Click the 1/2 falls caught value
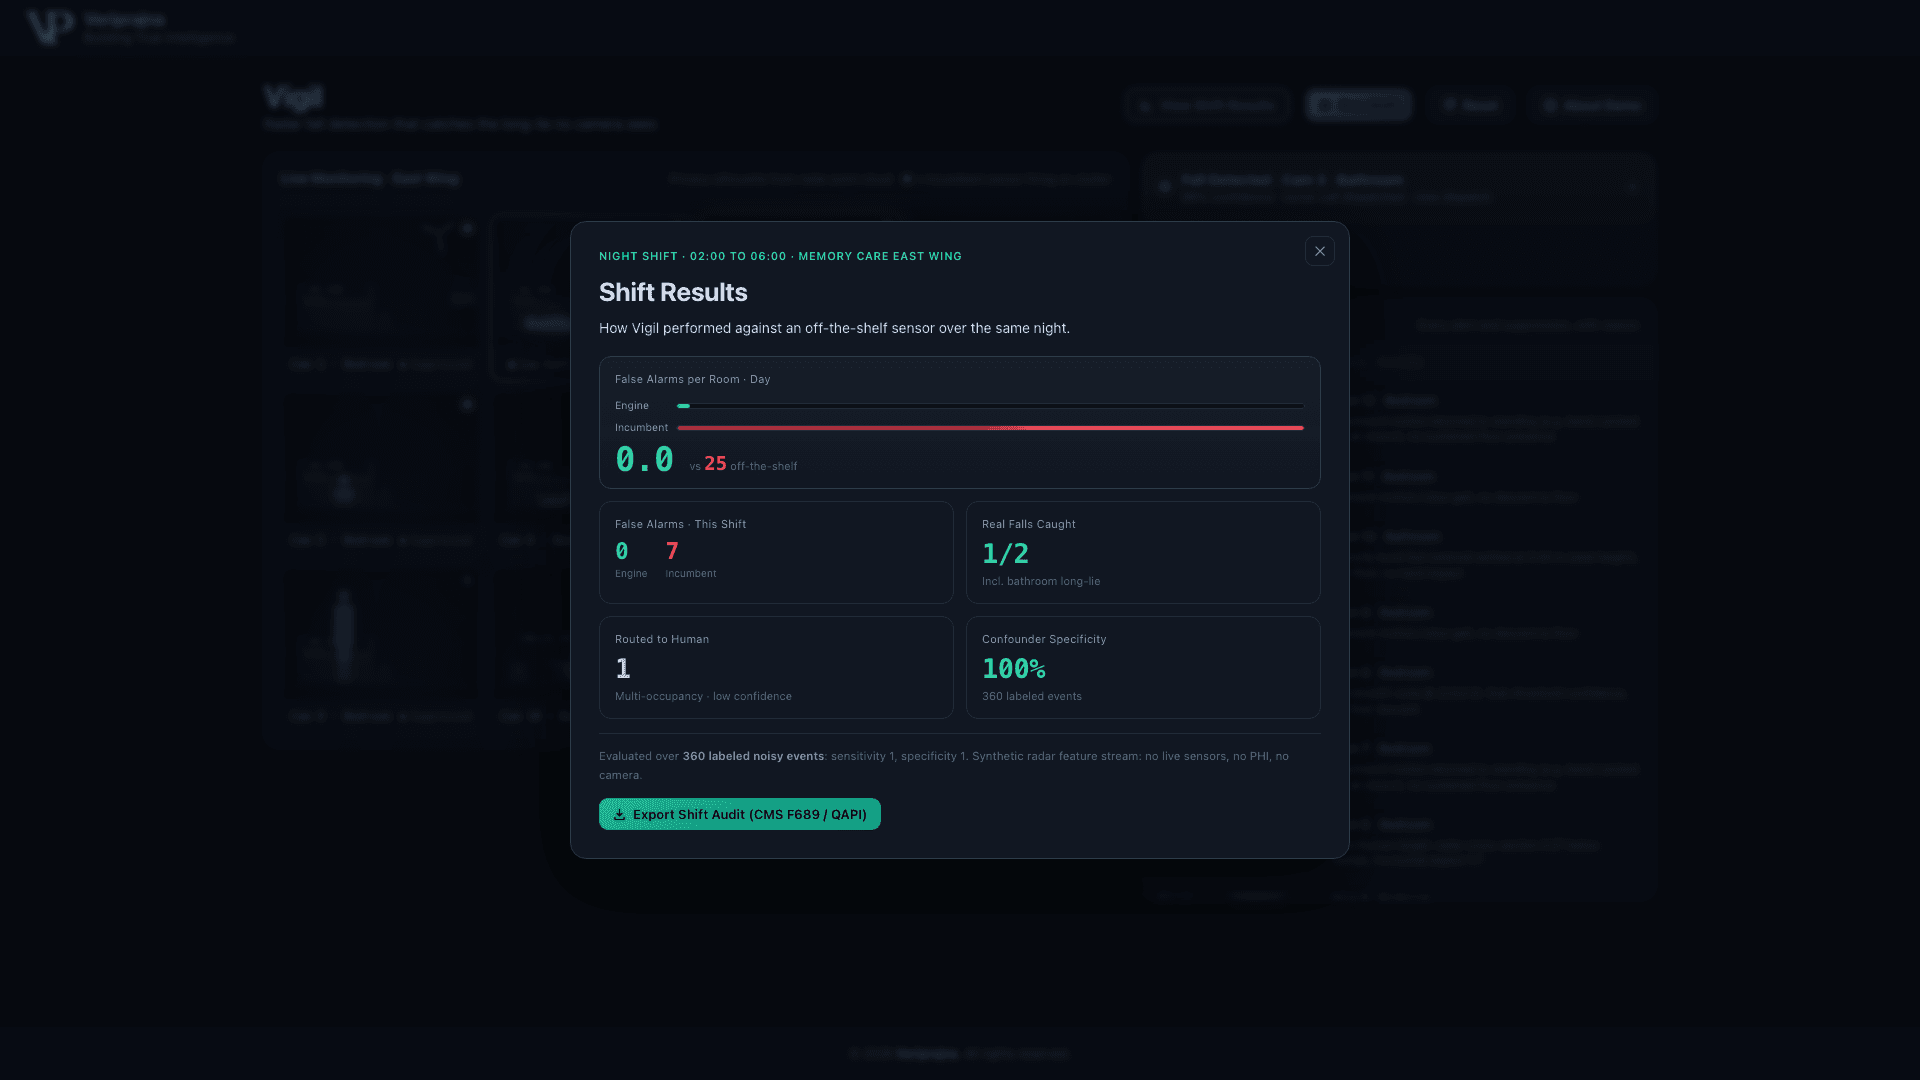This screenshot has width=1920, height=1080. pos(1005,553)
